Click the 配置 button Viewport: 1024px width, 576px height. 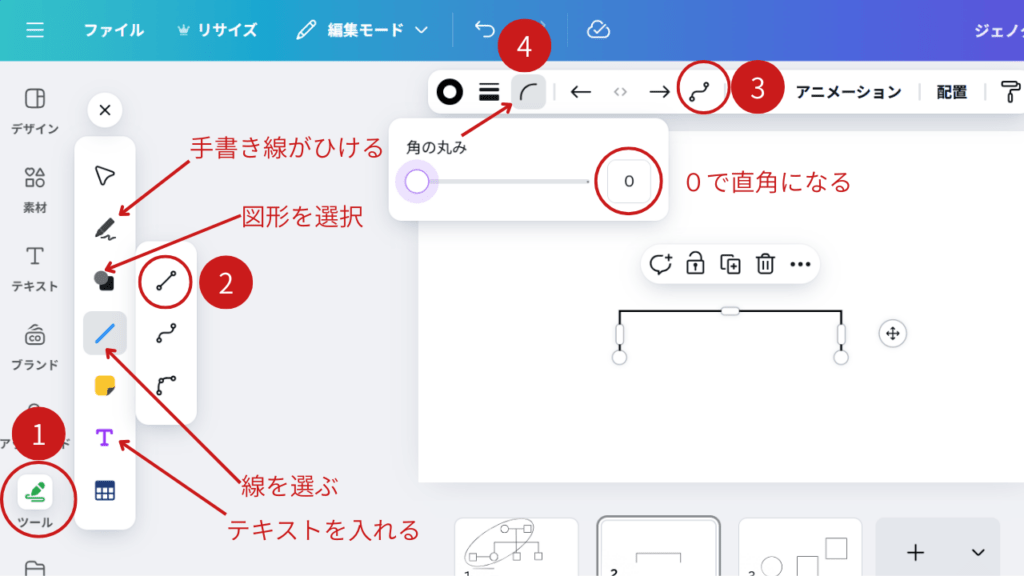point(952,92)
